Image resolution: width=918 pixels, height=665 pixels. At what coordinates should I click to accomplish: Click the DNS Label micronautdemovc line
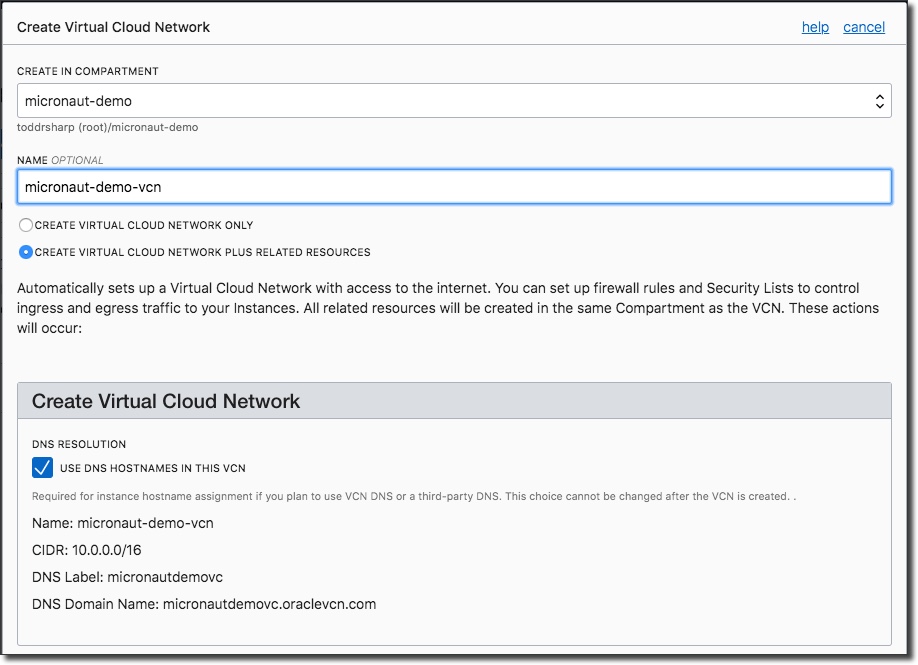[x=128, y=577]
